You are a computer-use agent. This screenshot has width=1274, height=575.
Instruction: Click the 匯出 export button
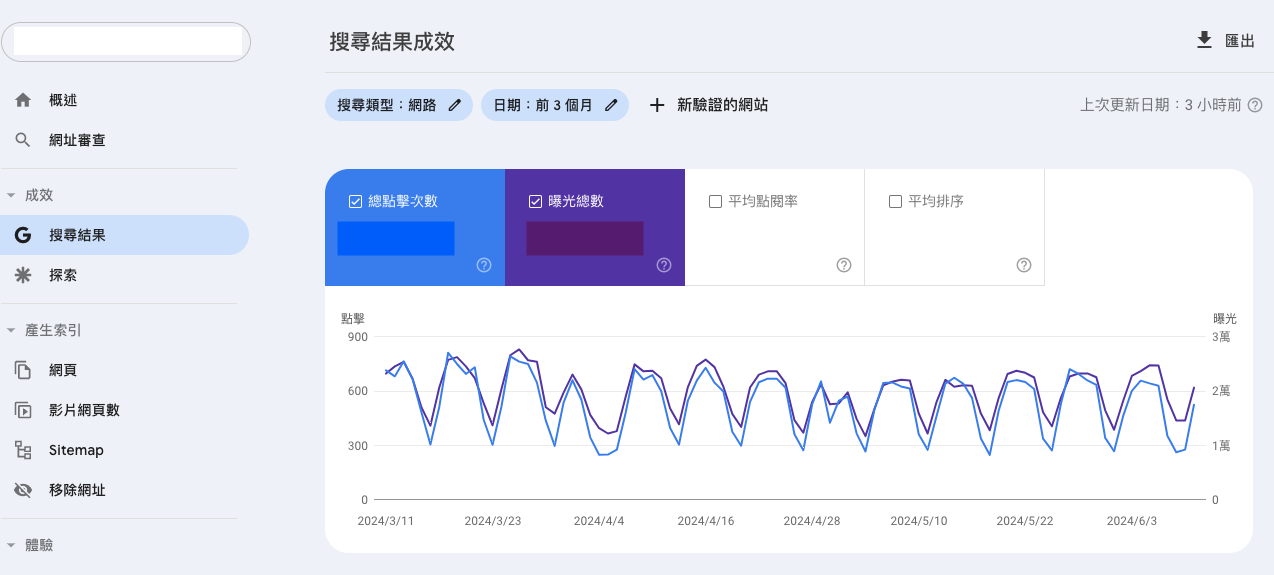[1225, 41]
